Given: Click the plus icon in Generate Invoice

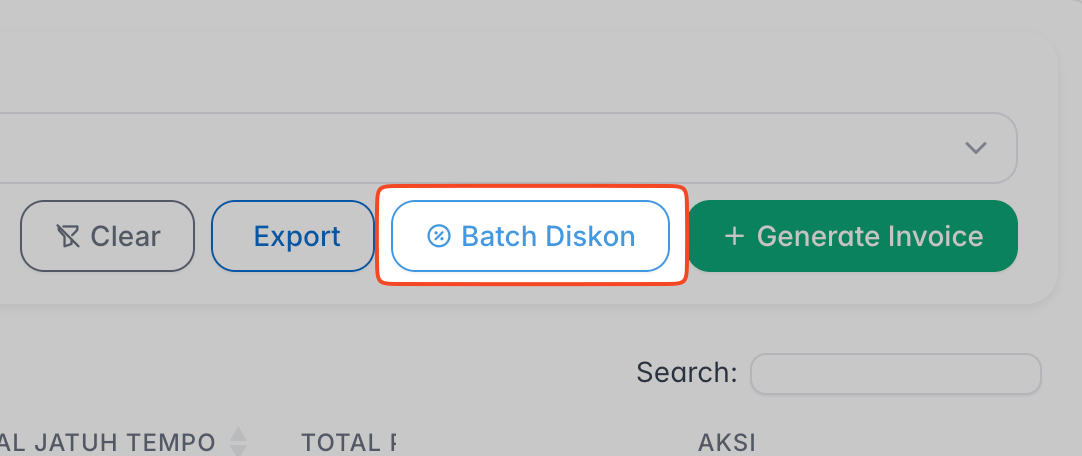Looking at the screenshot, I should (735, 236).
